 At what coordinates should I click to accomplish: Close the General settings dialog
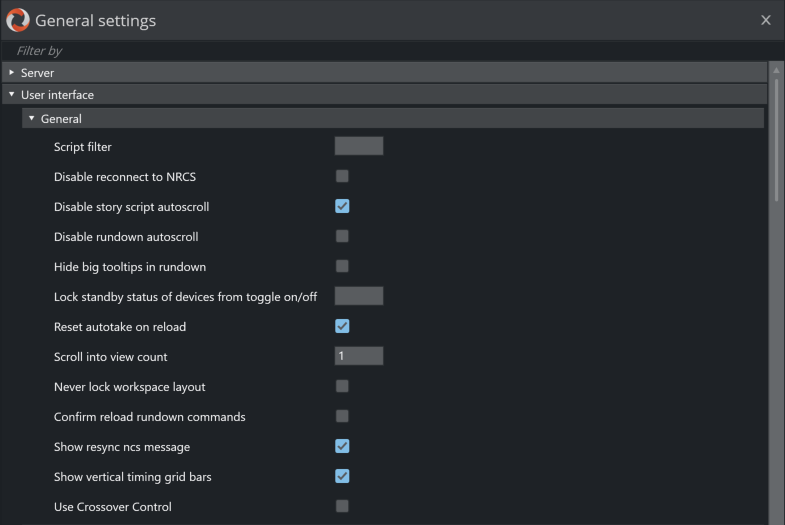[766, 20]
